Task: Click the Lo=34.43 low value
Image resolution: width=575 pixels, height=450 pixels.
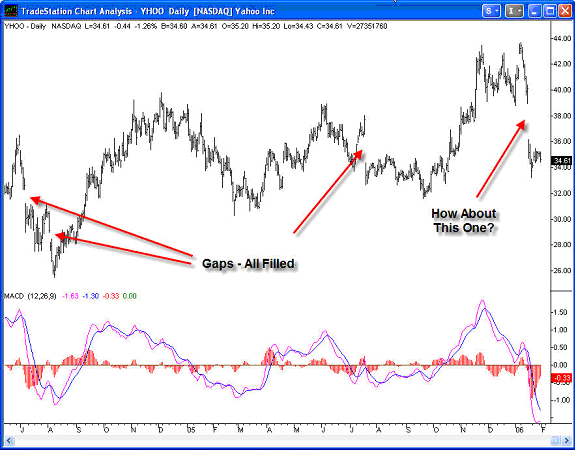Action: (300, 26)
